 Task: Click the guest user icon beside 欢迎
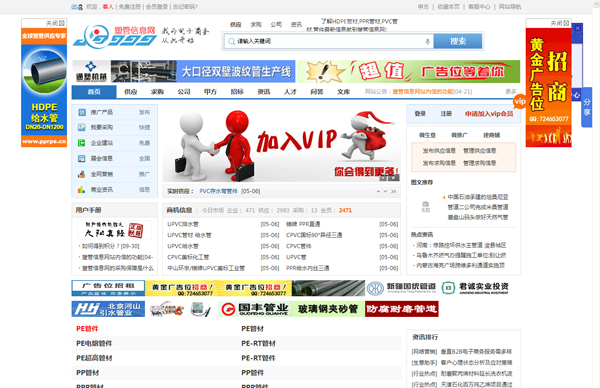click(77, 7)
